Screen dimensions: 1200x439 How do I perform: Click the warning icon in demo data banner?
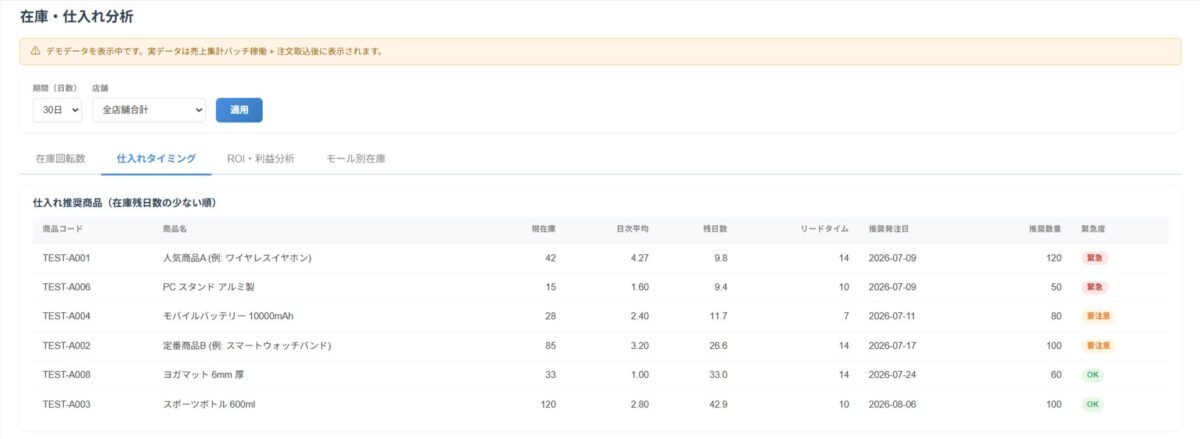pyautogui.click(x=36, y=51)
